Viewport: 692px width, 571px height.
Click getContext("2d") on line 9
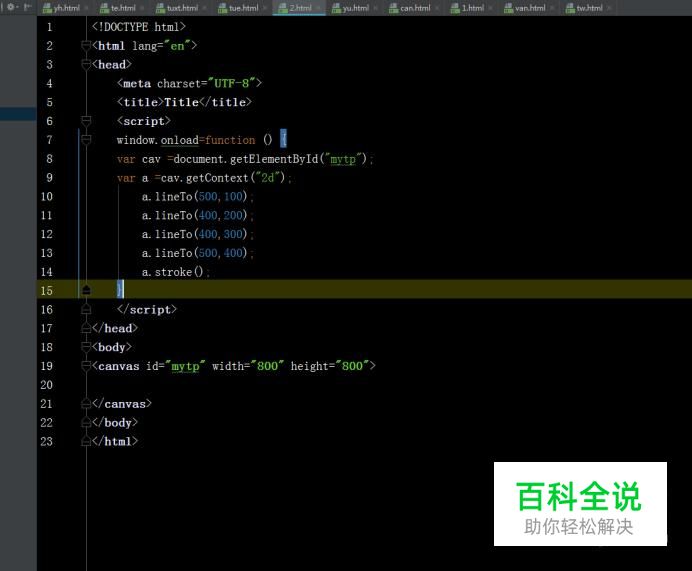pos(235,178)
